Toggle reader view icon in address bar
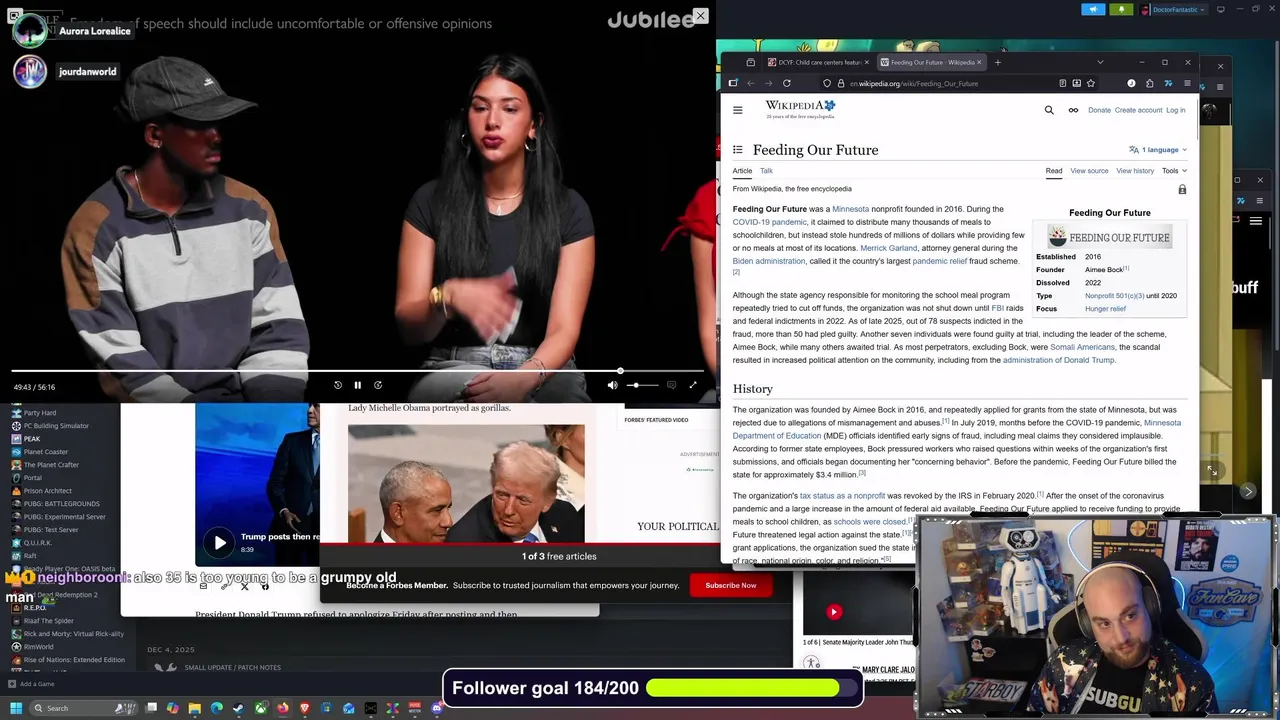Screen dimensions: 1280x720 (x=1062, y=83)
